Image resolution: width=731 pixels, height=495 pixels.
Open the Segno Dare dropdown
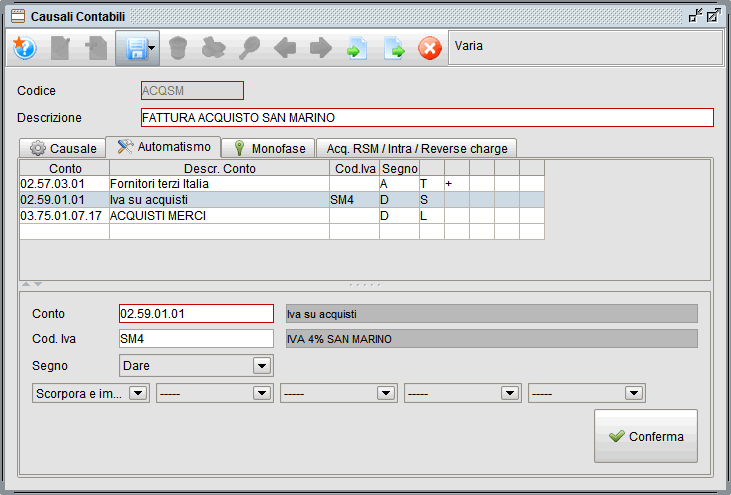[x=196, y=365]
